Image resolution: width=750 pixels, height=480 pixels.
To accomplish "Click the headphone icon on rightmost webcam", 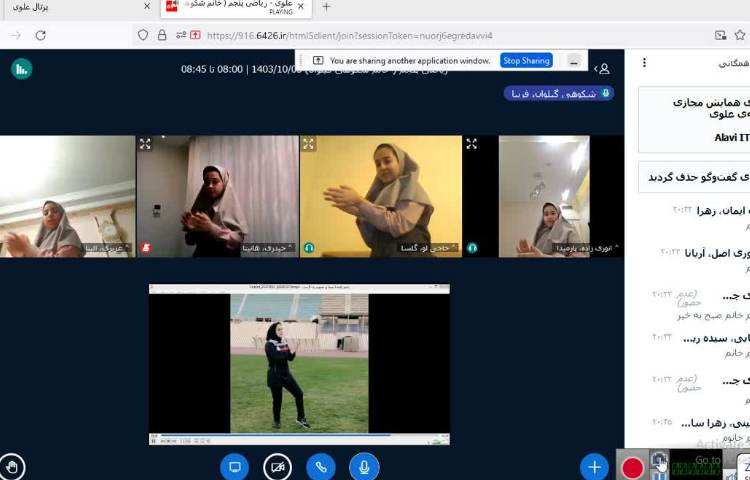I will pyautogui.click(x=472, y=248).
